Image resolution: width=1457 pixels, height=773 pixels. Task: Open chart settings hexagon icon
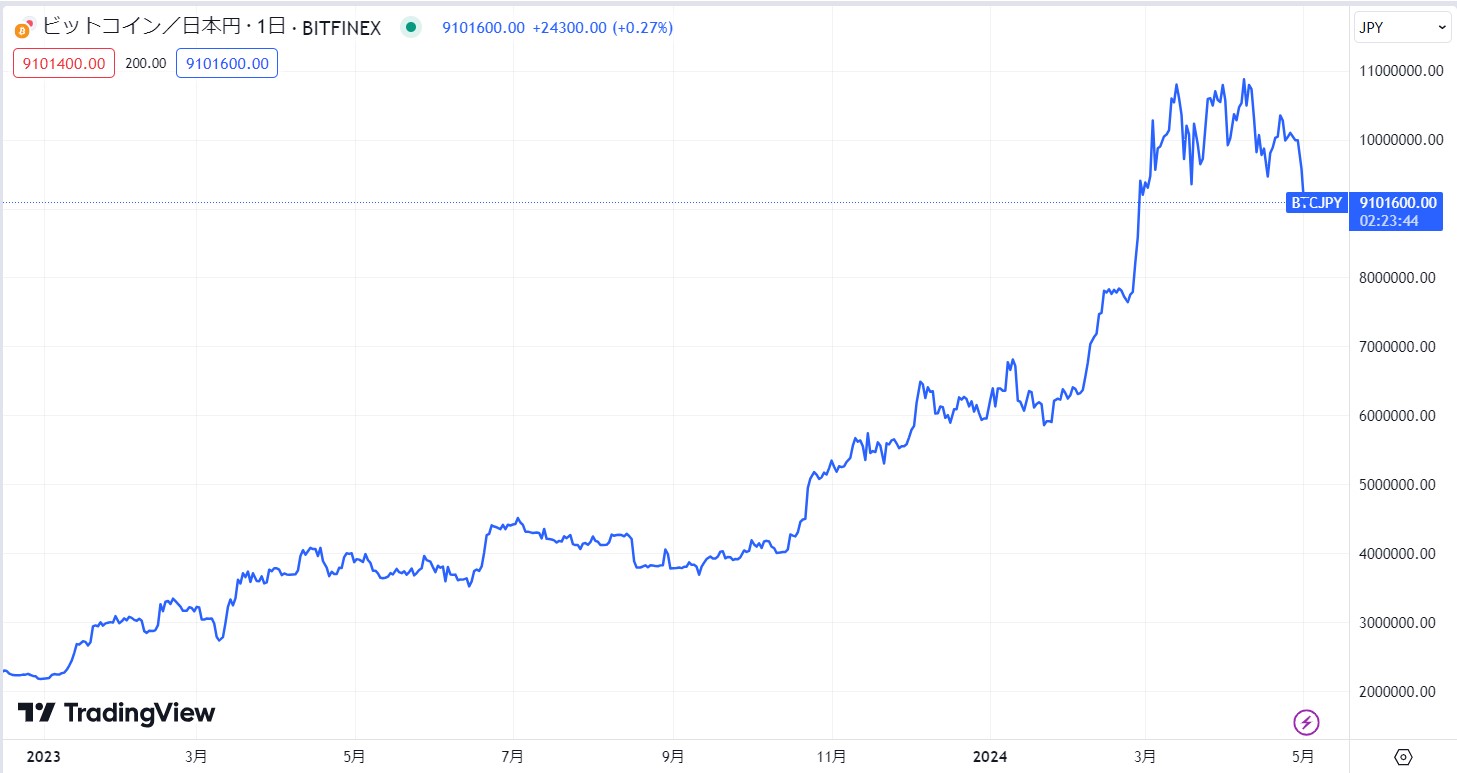click(1403, 756)
